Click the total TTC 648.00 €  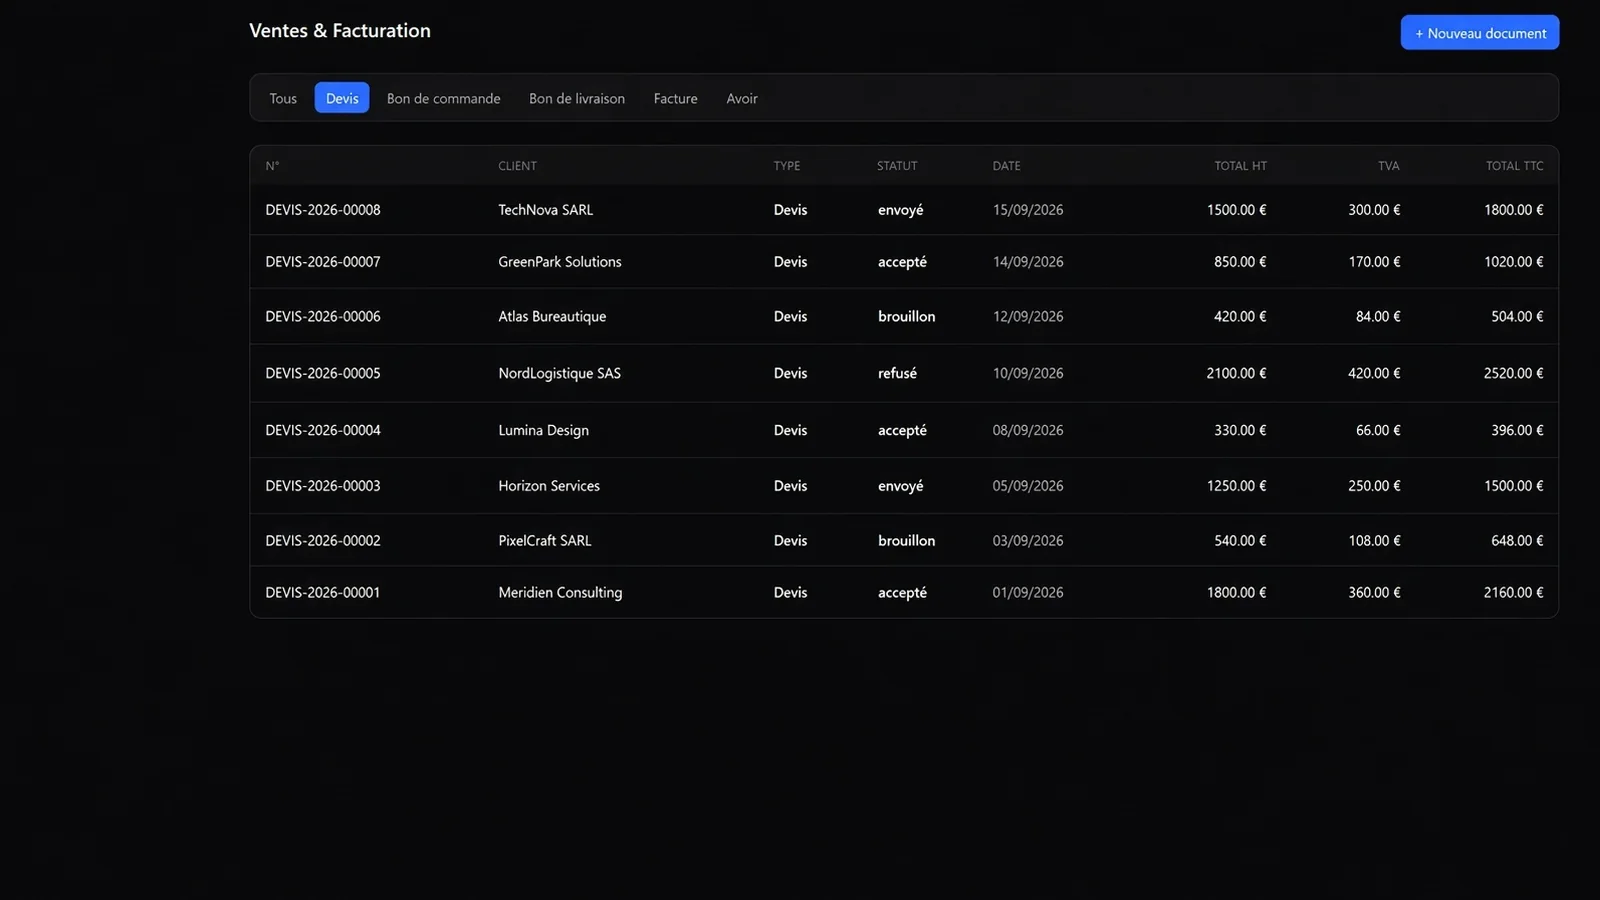click(1517, 540)
